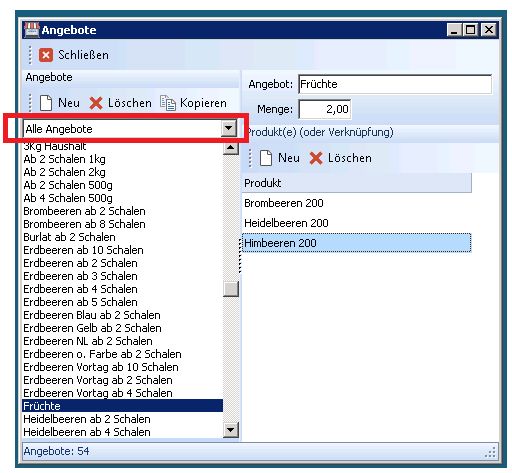This screenshot has height=473, width=512.
Task: Click the Produkt column header
Action: [x=356, y=183]
